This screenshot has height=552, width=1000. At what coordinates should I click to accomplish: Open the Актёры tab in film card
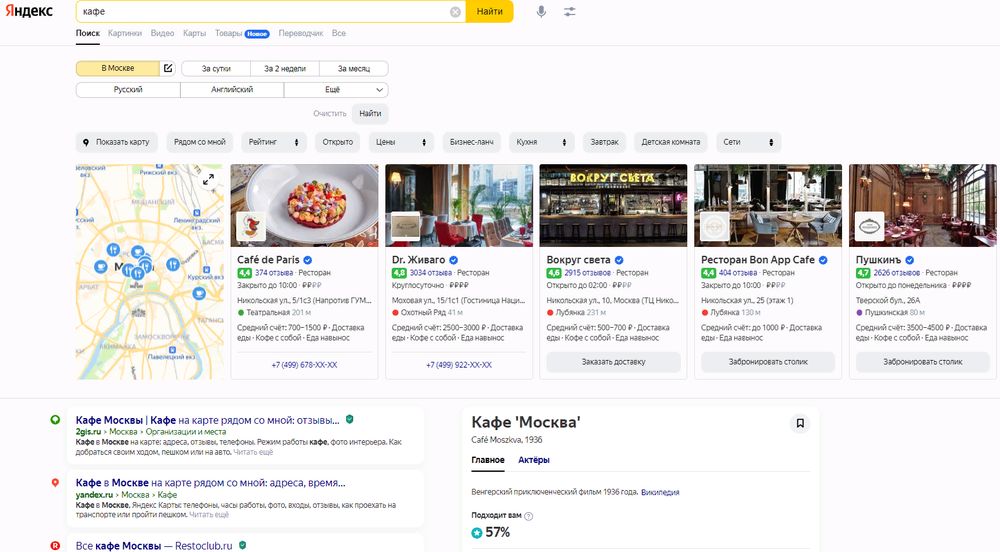(534, 460)
